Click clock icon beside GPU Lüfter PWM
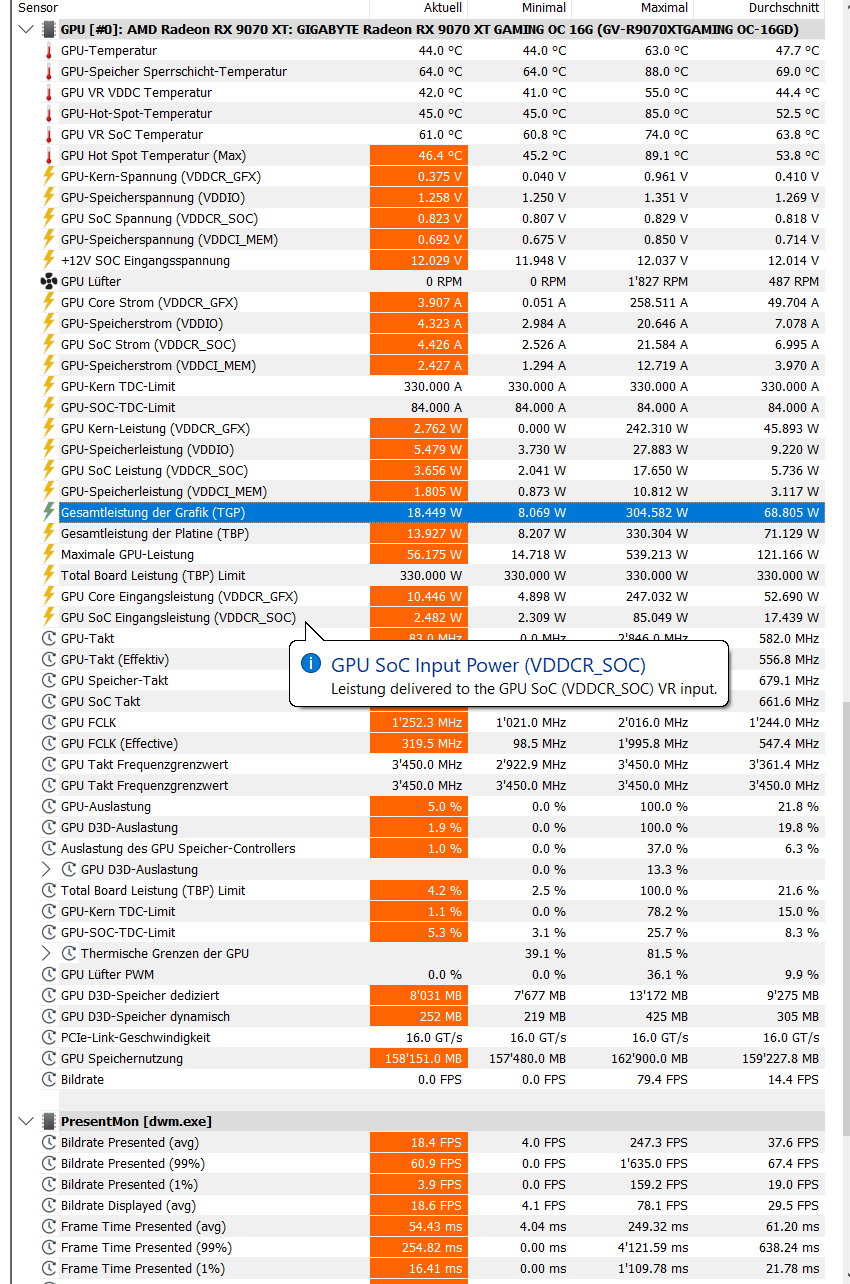Screen dimensions: 850x1284 [48, 974]
